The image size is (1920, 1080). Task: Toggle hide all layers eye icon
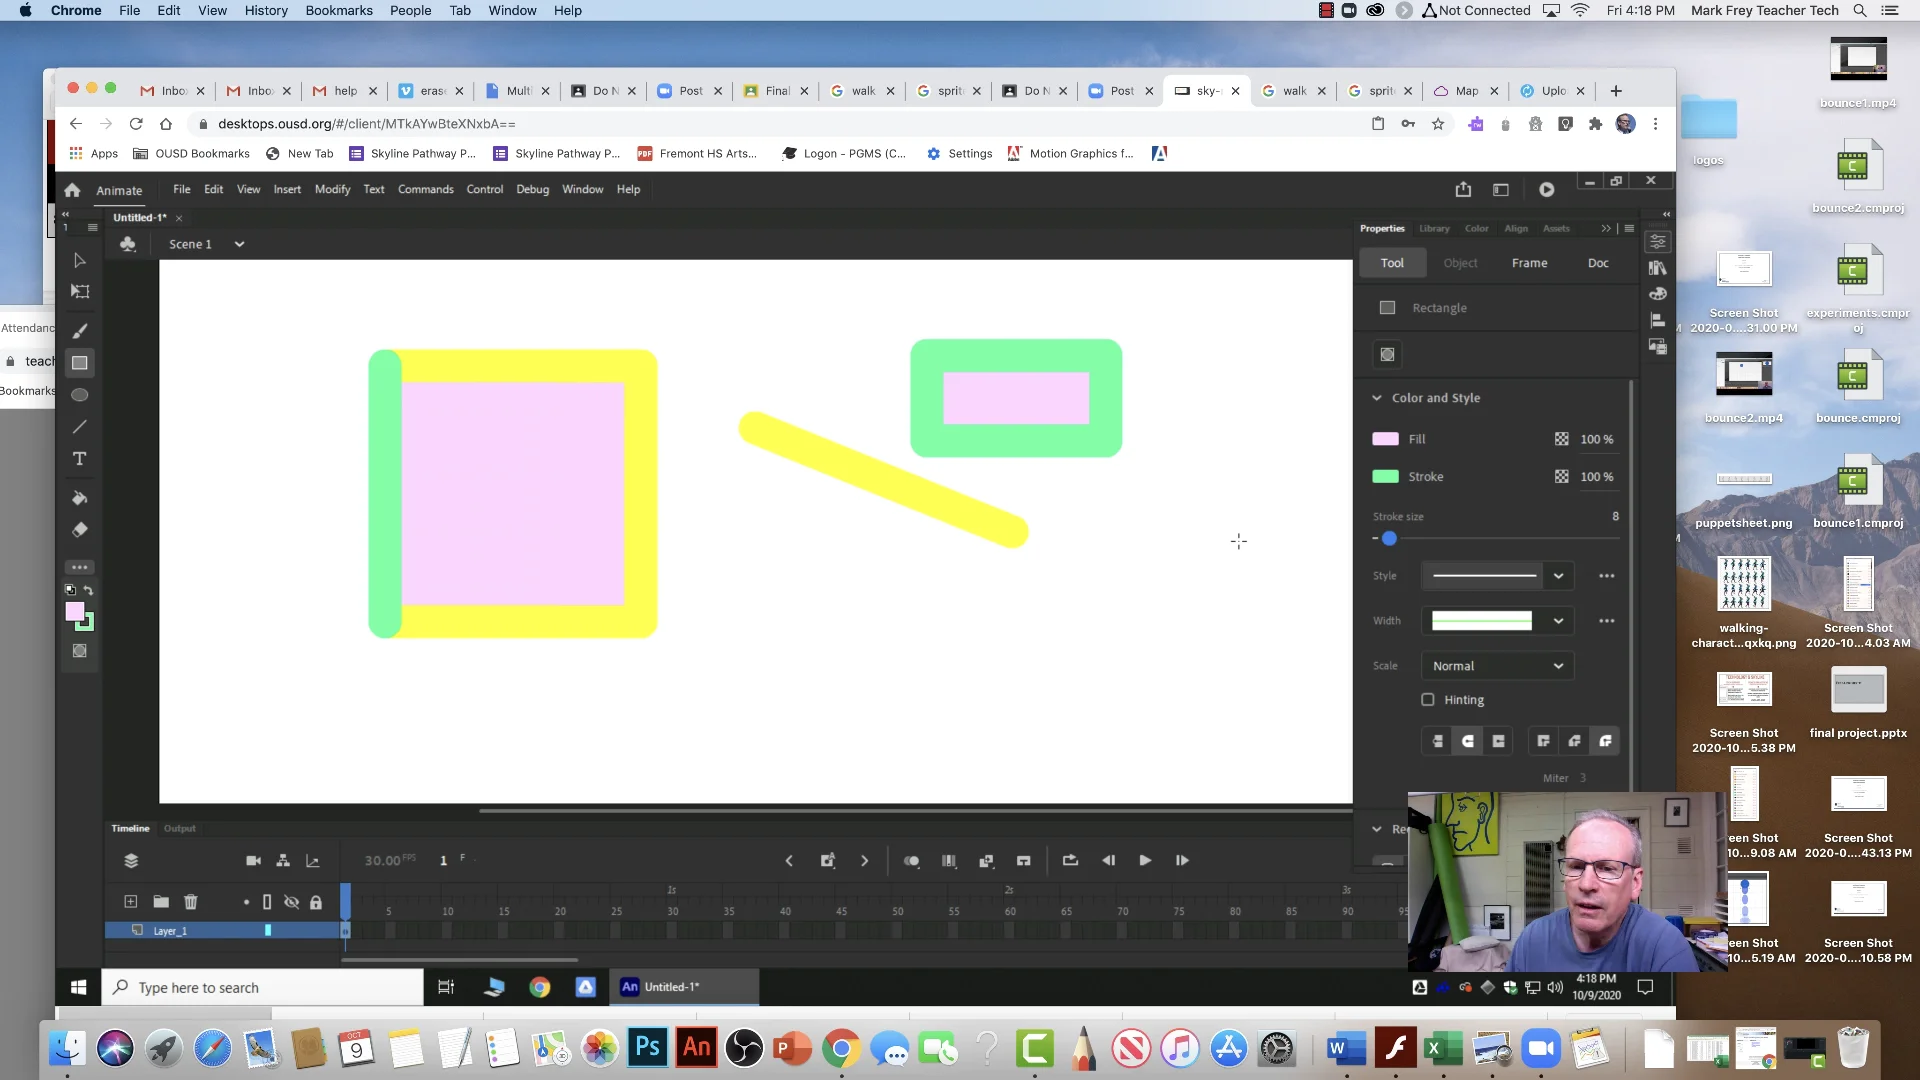coord(291,902)
